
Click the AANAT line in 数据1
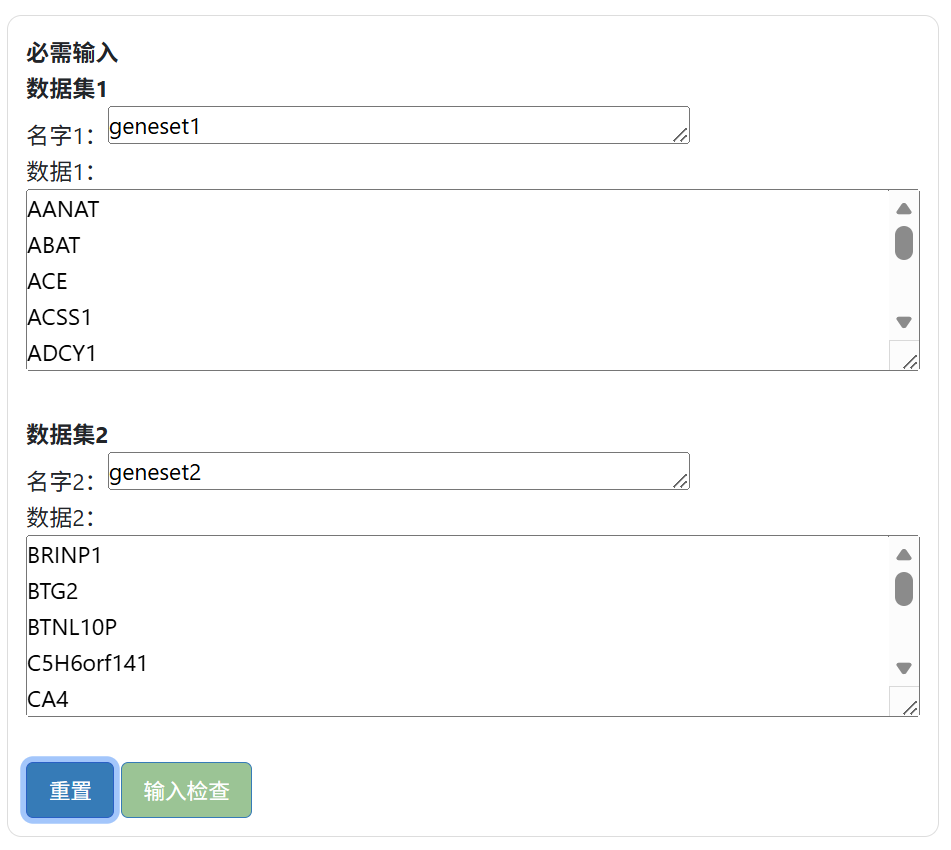tap(64, 210)
